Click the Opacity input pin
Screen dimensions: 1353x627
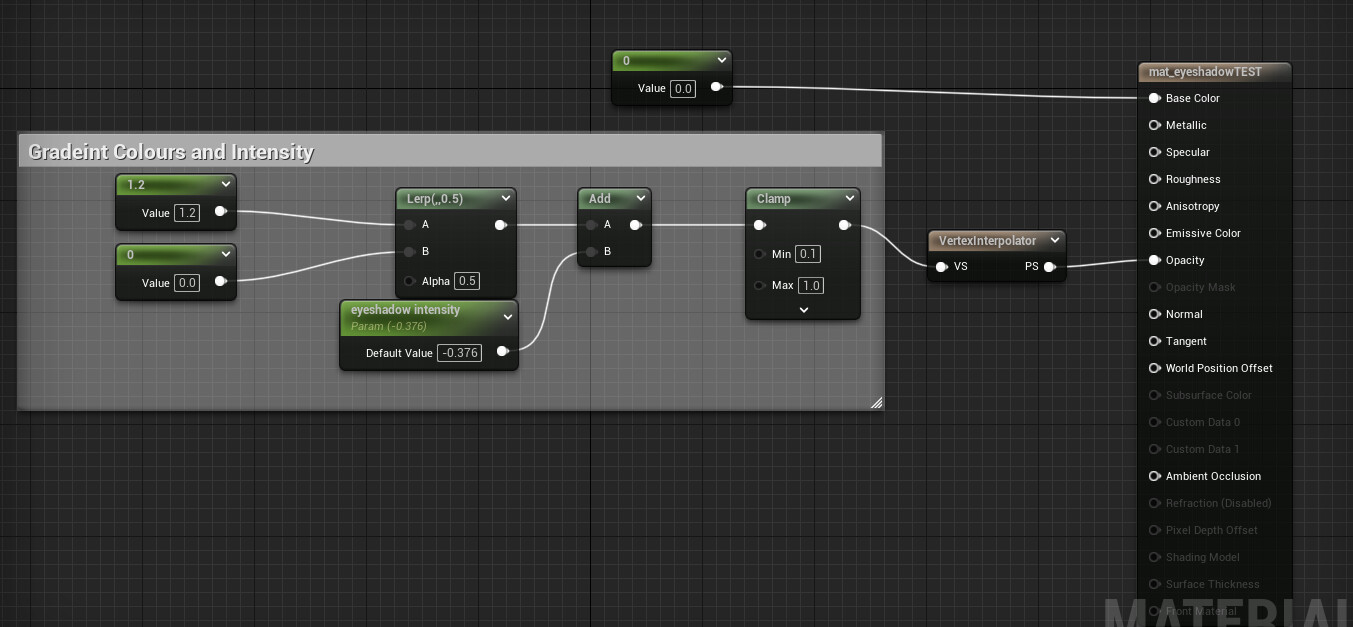point(1155,260)
